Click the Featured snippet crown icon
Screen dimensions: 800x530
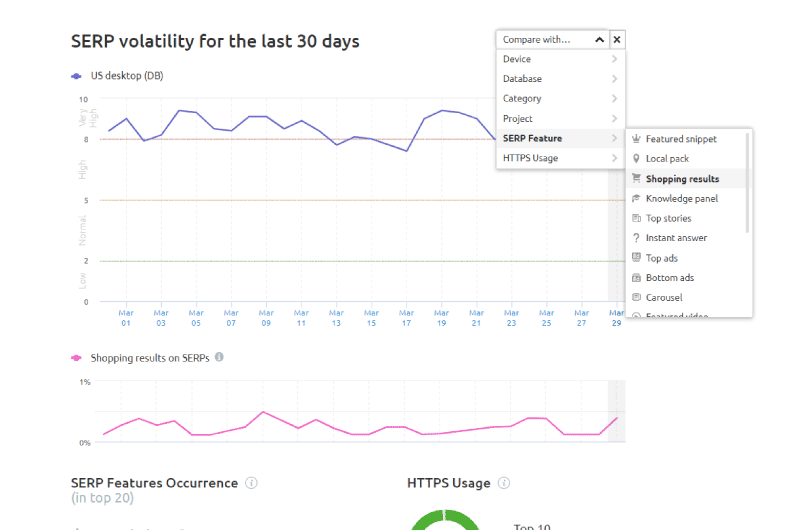point(636,138)
